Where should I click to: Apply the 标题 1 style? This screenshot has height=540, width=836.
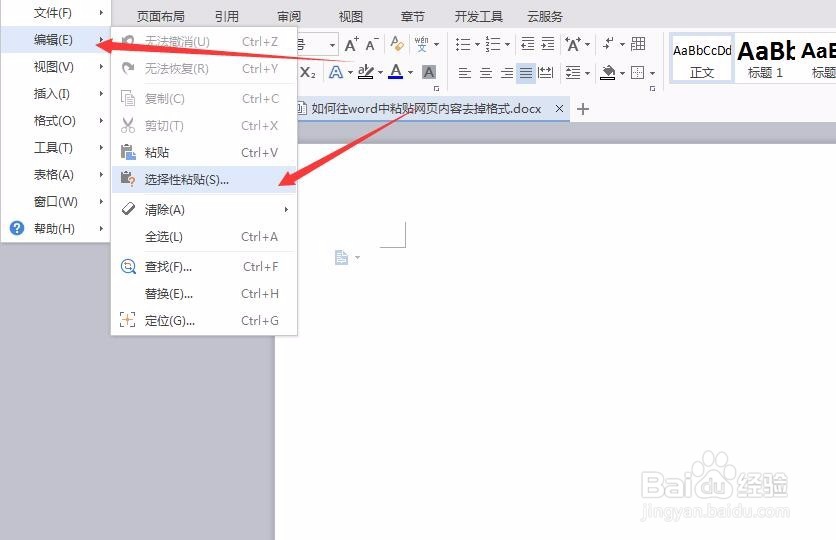point(766,59)
